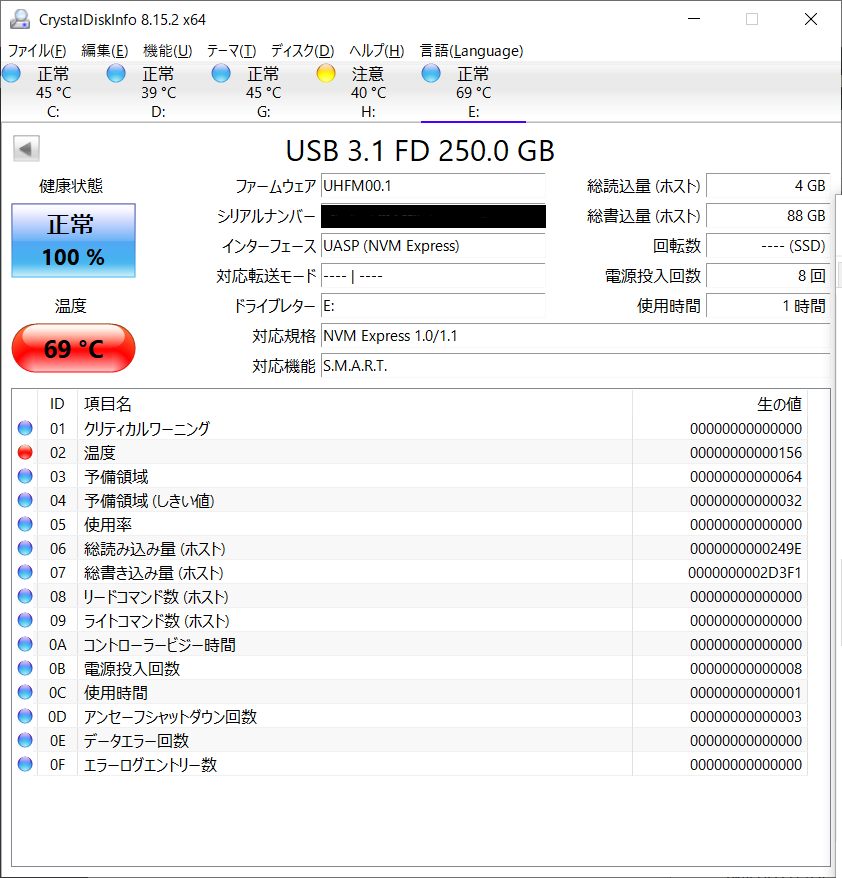The height and width of the screenshot is (878, 842).
Task: Click the 項目名 column header
Action: (355, 404)
